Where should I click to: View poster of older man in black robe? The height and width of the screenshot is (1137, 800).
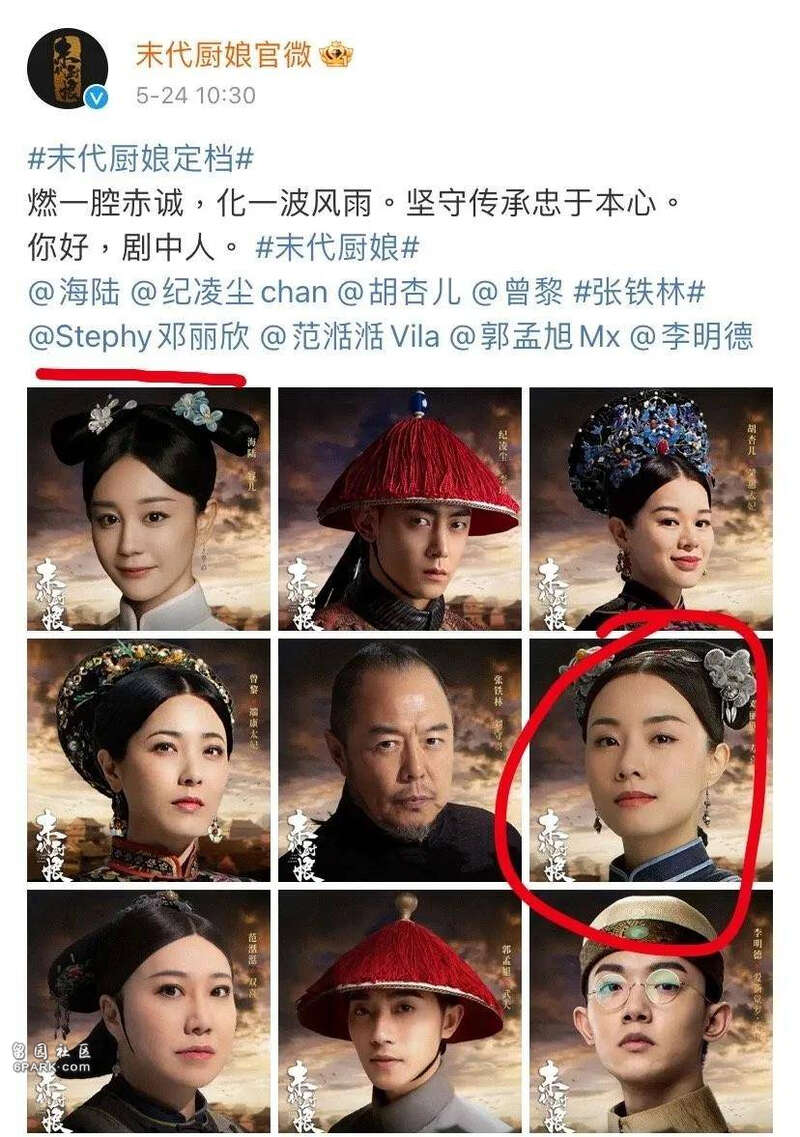click(x=400, y=760)
